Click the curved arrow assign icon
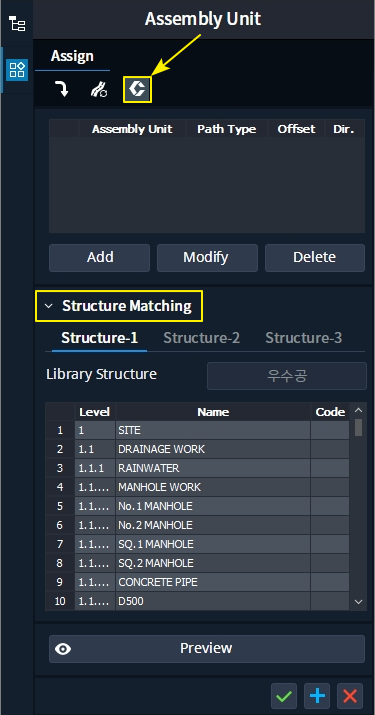The height and width of the screenshot is (715, 375). tap(62, 89)
